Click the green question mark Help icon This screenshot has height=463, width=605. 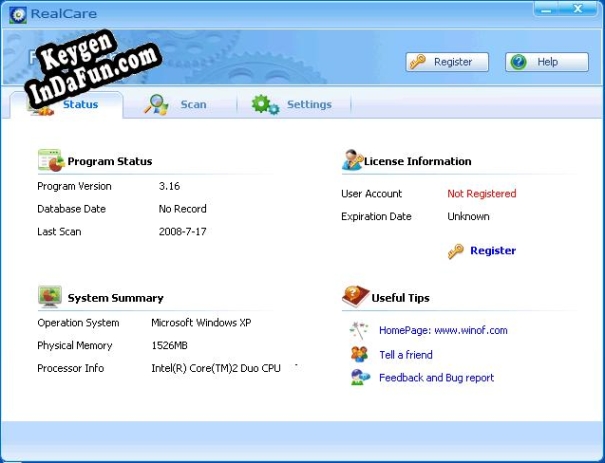[x=518, y=62]
